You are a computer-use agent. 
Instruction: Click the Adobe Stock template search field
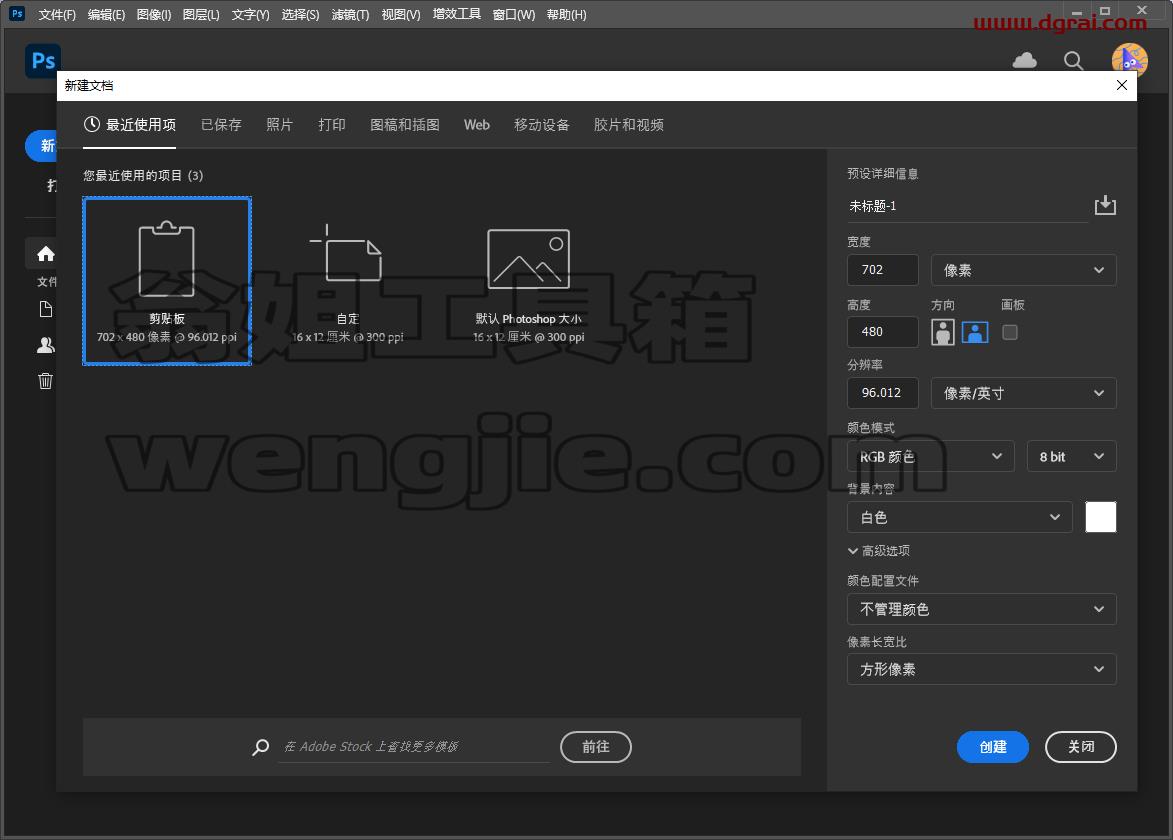tap(414, 747)
